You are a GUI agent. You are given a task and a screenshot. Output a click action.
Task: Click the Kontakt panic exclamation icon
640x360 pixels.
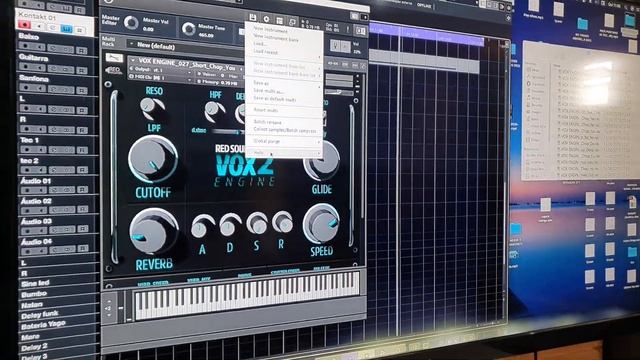(347, 29)
